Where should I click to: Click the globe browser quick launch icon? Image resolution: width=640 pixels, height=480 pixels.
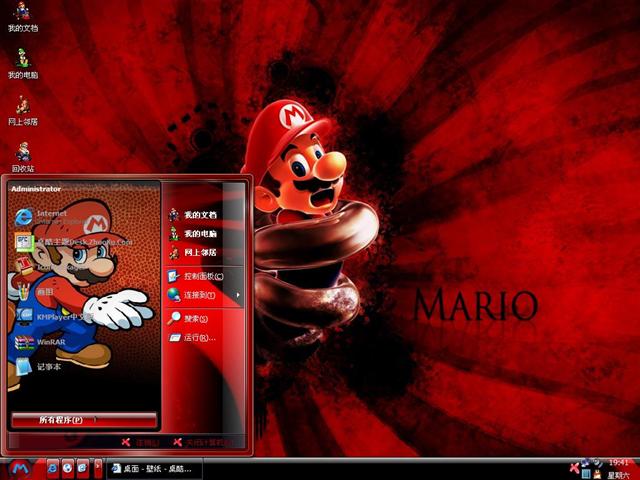(x=67, y=469)
